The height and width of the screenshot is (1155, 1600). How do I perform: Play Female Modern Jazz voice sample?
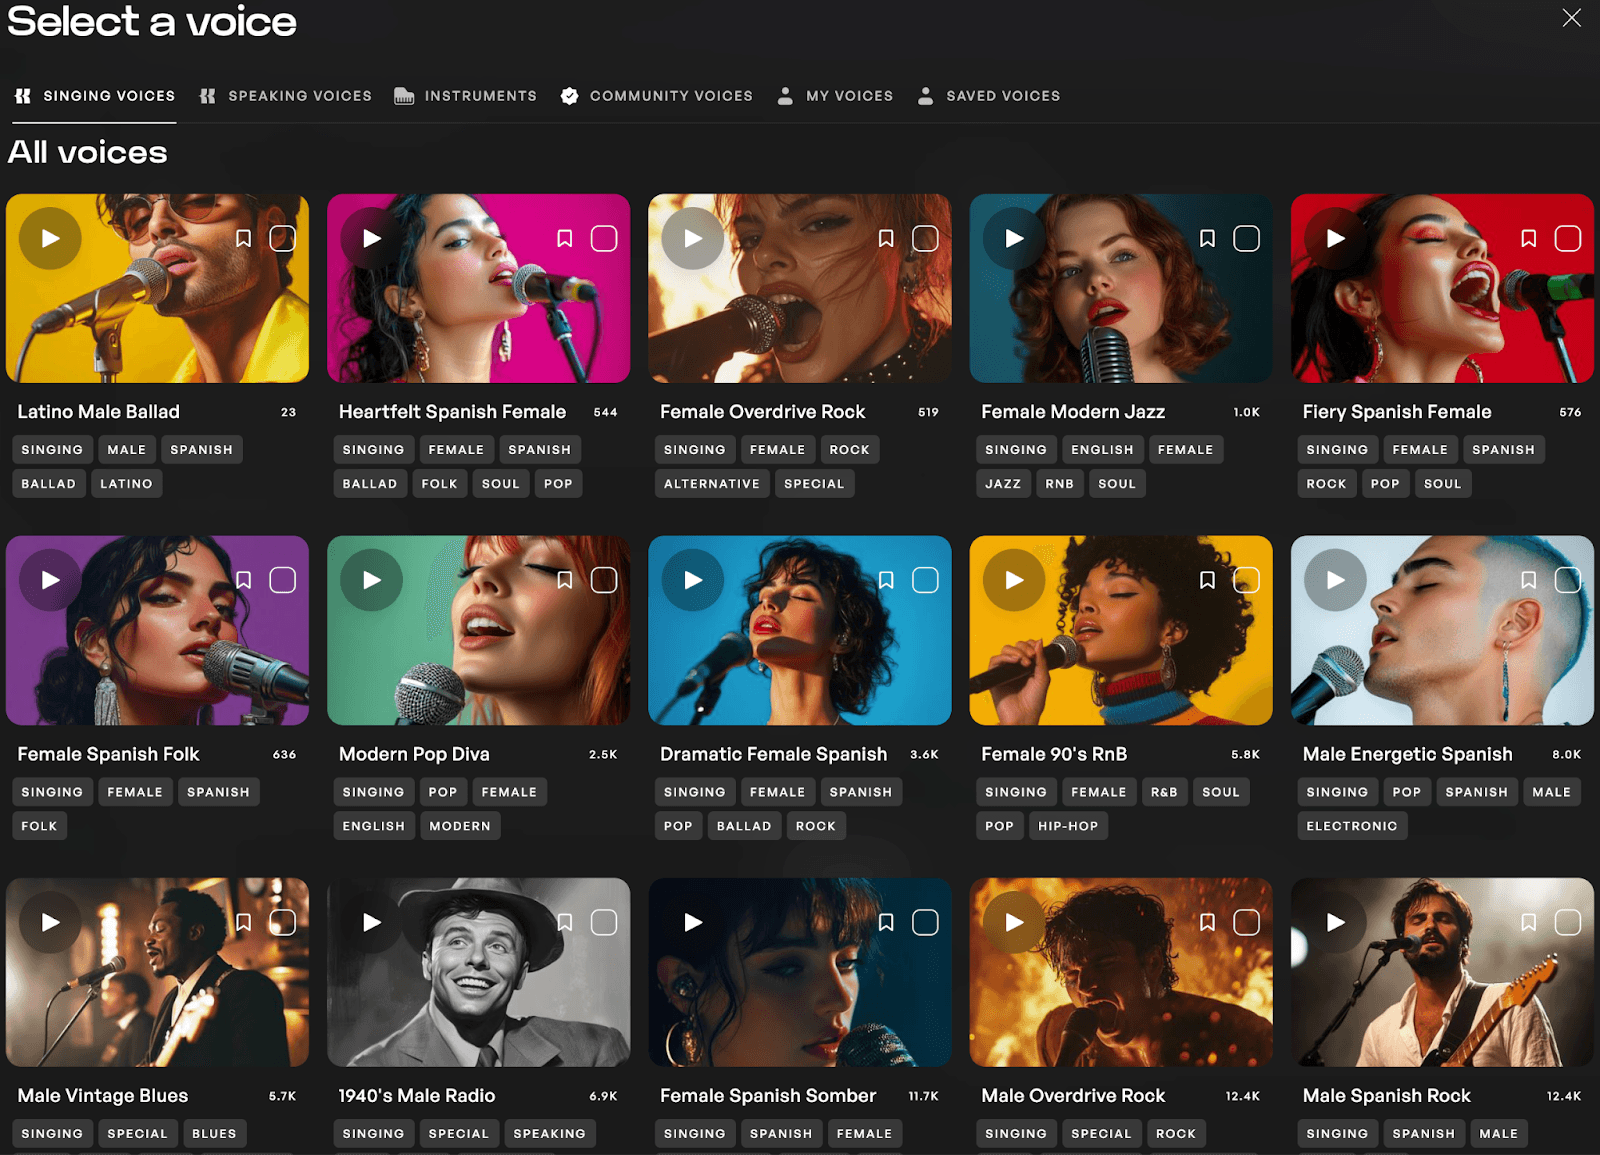point(1014,238)
